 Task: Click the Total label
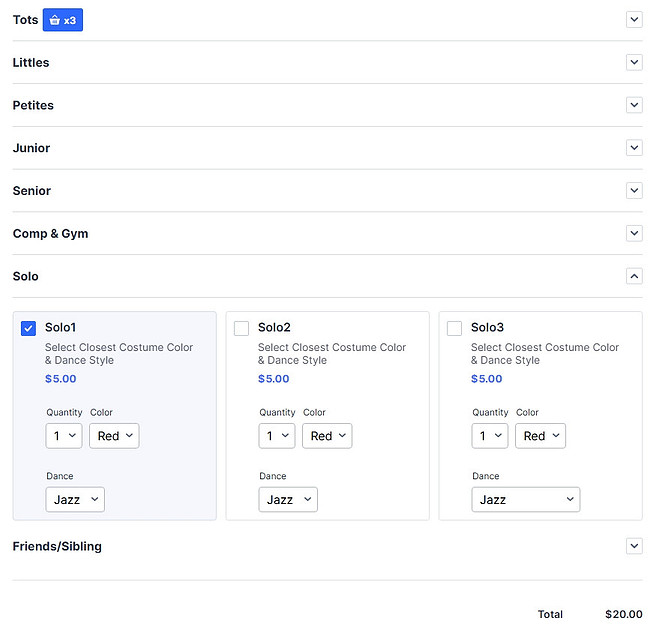[550, 614]
